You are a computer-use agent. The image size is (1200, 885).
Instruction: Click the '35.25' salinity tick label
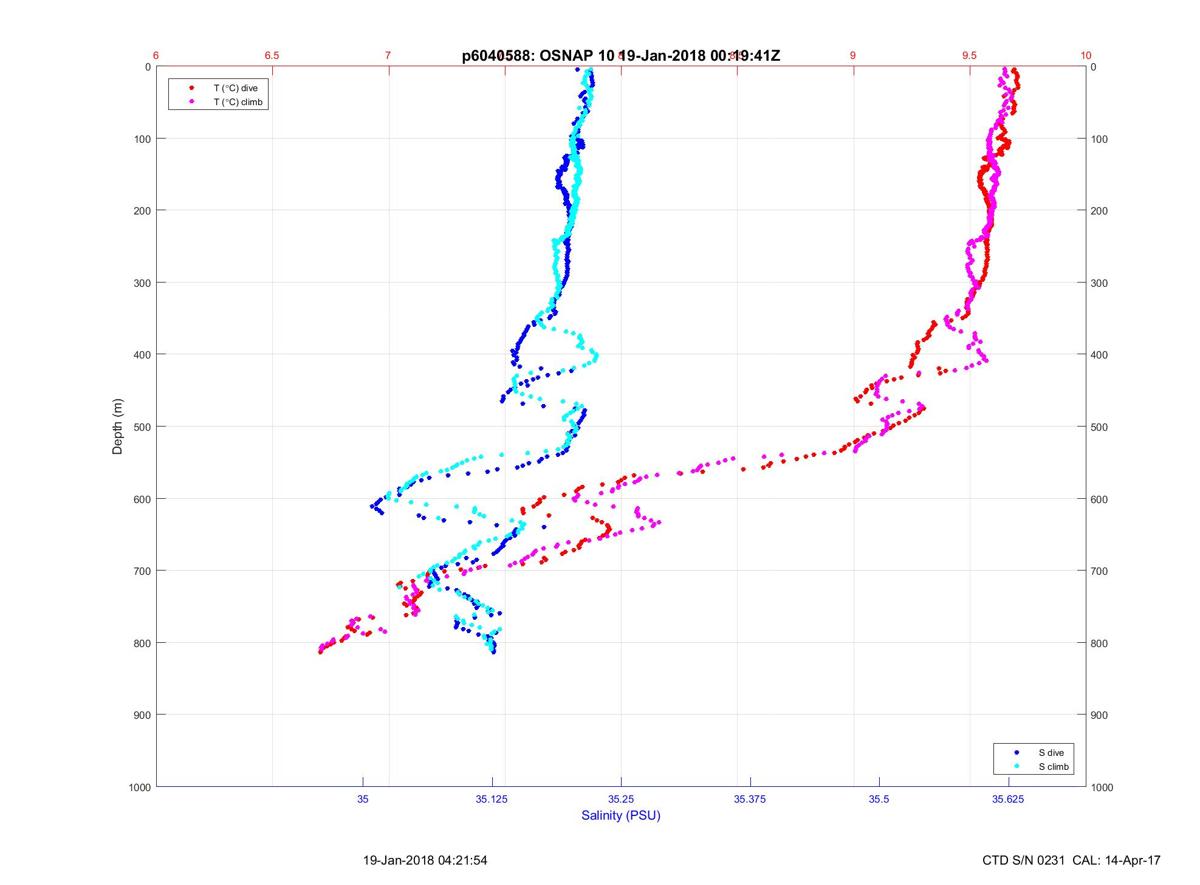point(621,799)
